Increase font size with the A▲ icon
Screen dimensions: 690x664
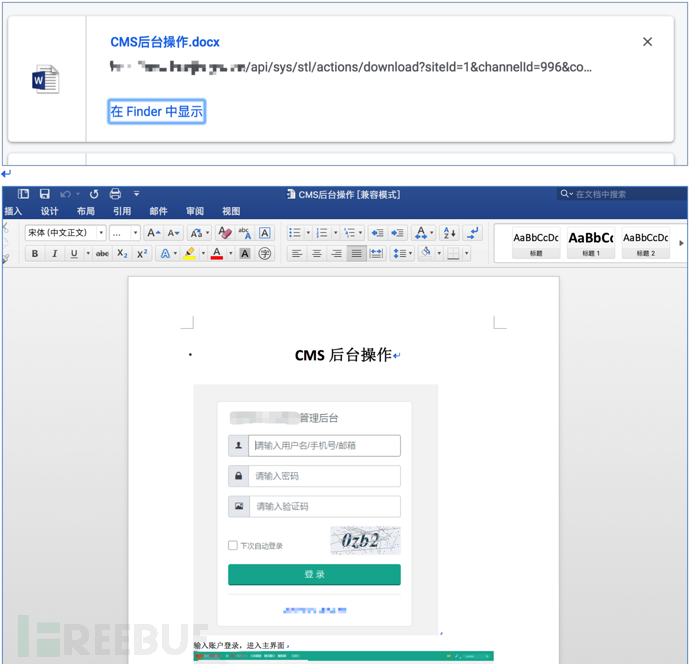pyautogui.click(x=153, y=233)
